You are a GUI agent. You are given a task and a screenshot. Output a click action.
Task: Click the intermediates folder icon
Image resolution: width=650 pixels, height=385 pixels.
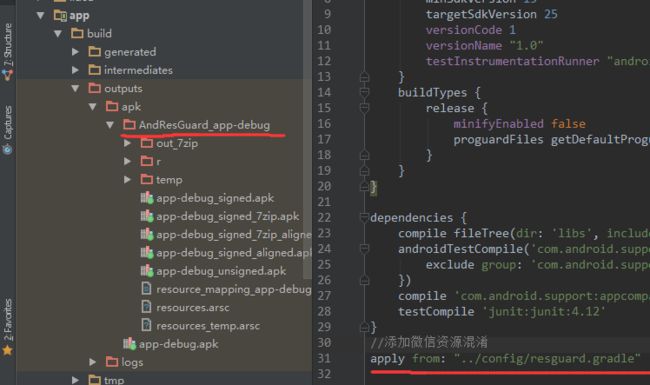(x=95, y=70)
